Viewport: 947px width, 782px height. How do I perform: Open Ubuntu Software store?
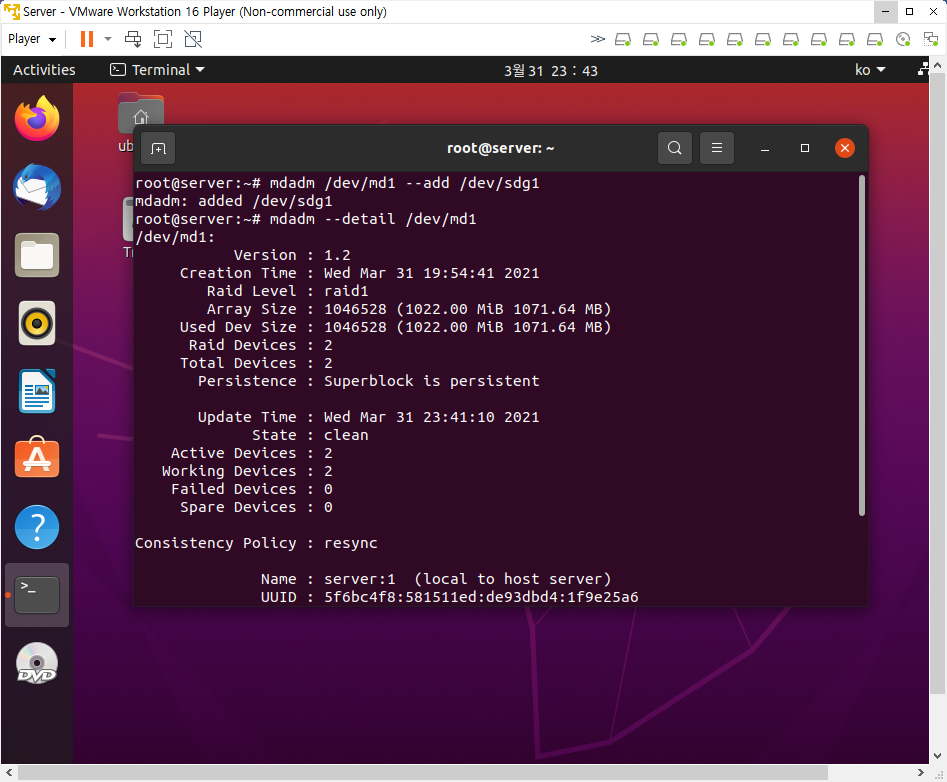pyautogui.click(x=37, y=458)
